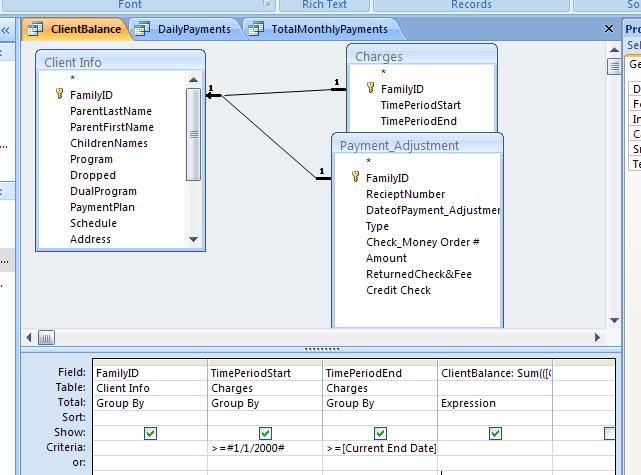The width and height of the screenshot is (641, 475).
Task: Select Dropped field in Client Info
Action: [x=93, y=175]
